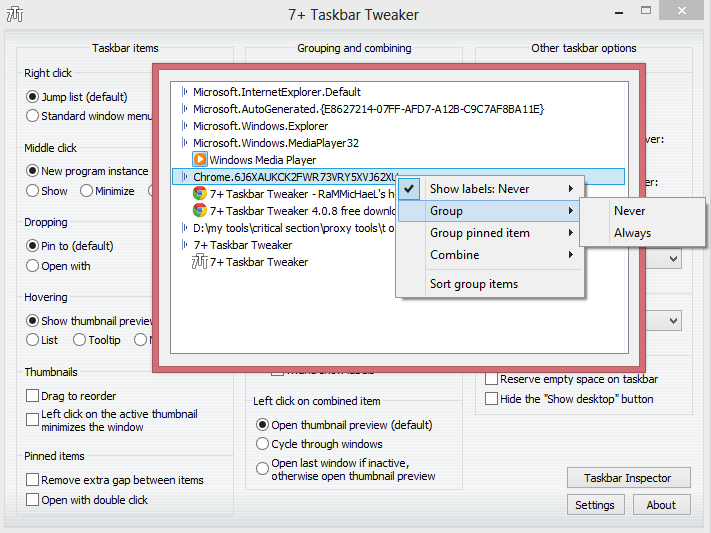This screenshot has width=711, height=533.
Task: Choose Always in Group submenu
Action: click(x=643, y=233)
